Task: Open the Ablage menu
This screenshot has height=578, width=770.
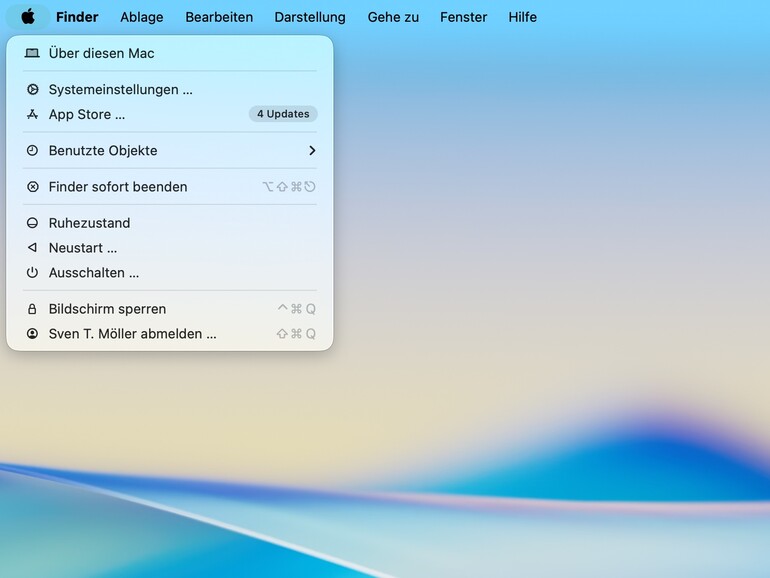Action: [142, 17]
